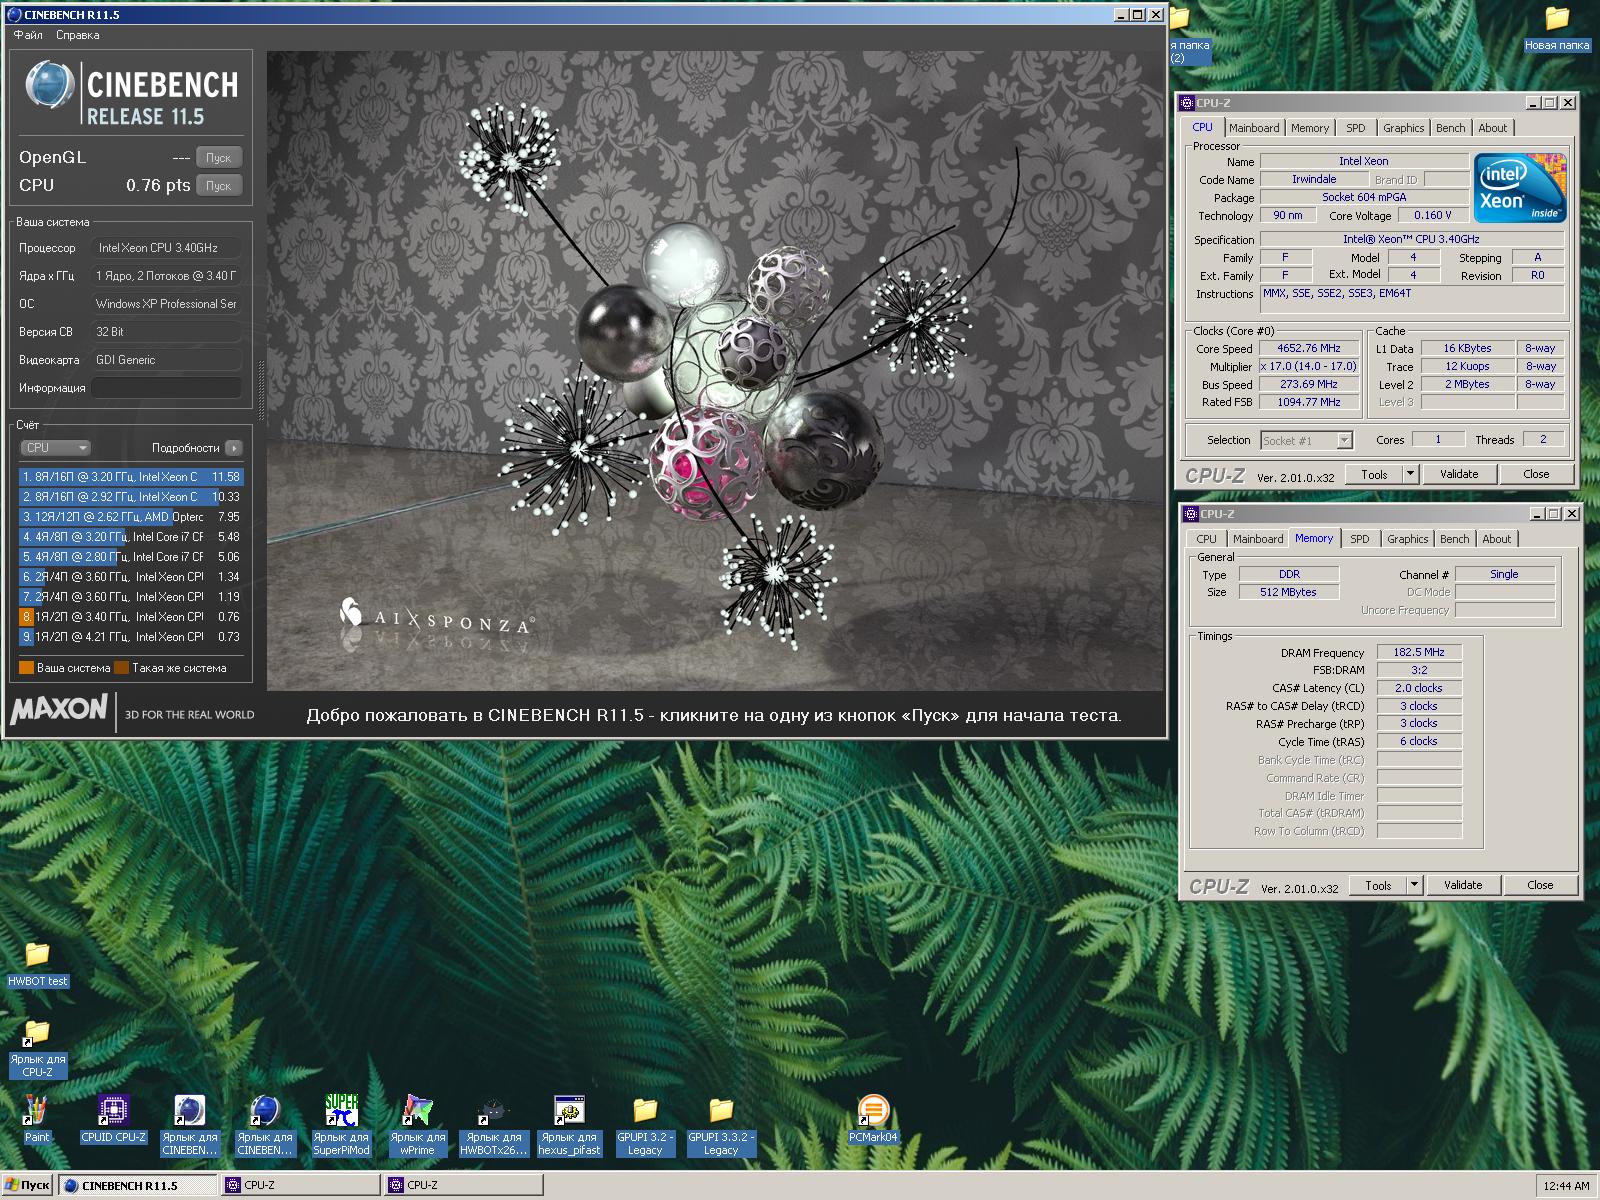The image size is (1600, 1200).
Task: Open the CPU ranking type dropdown
Action: tap(55, 448)
